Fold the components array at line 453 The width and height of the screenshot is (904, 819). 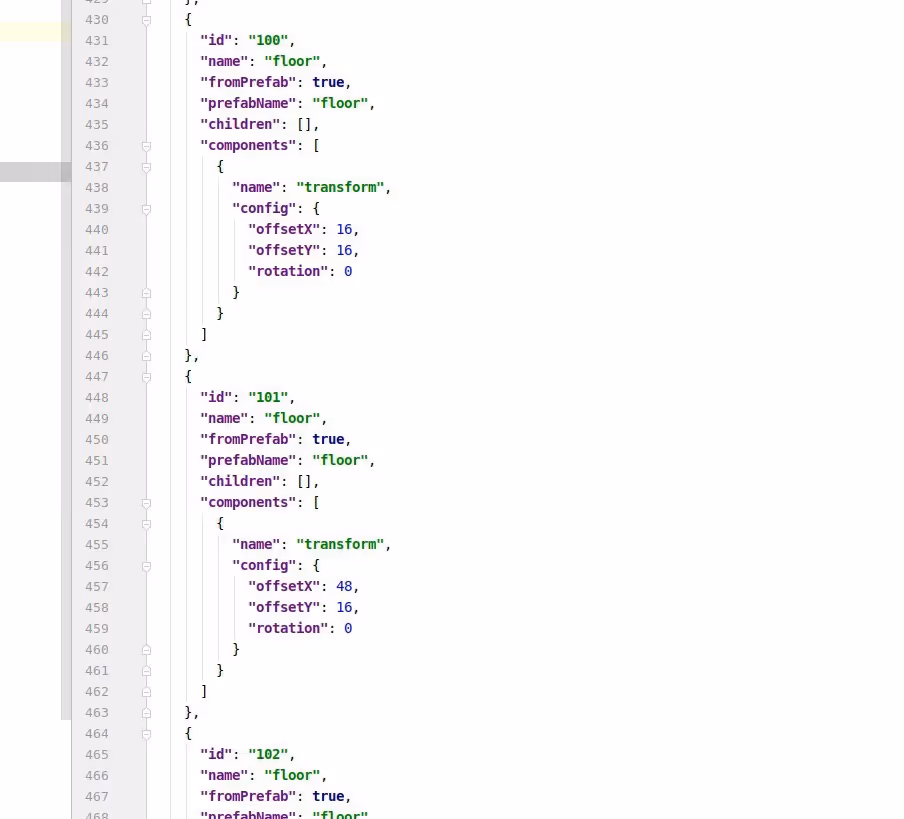point(147,503)
